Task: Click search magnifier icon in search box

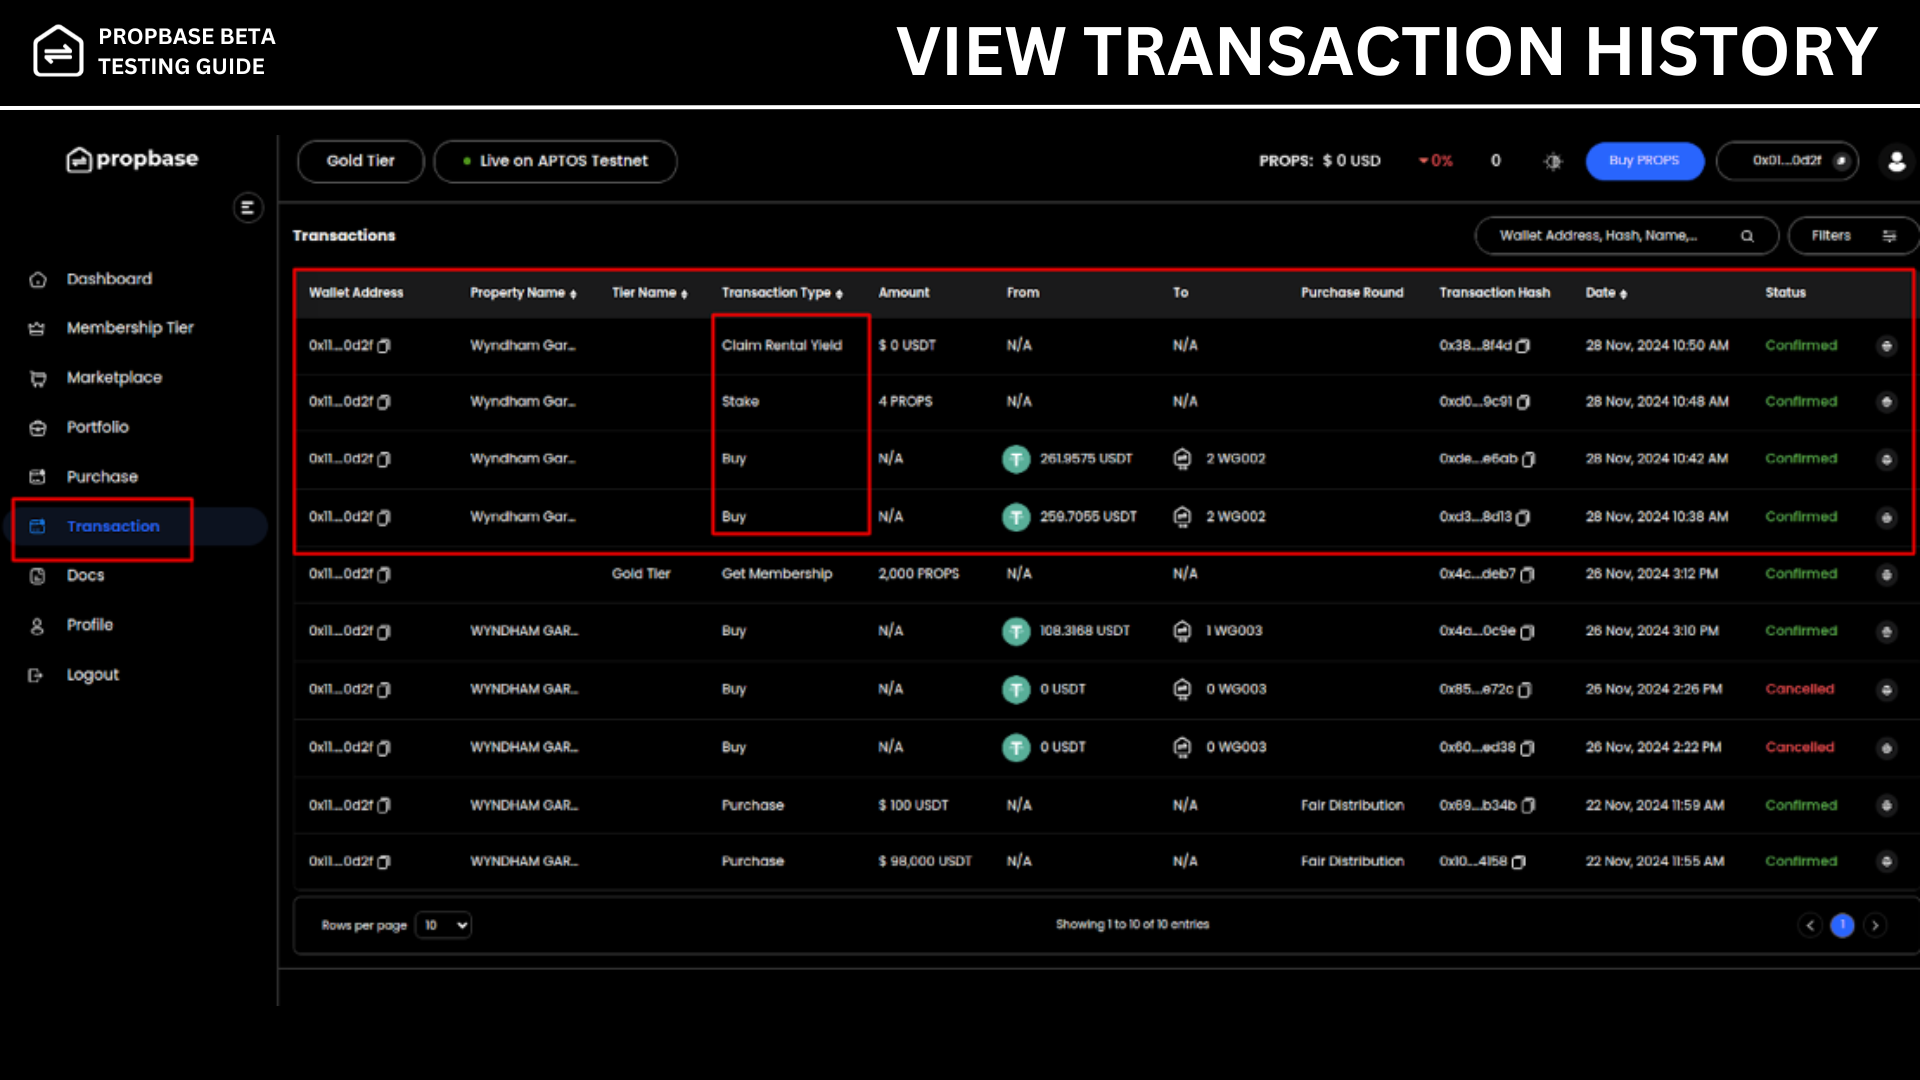Action: point(1747,236)
